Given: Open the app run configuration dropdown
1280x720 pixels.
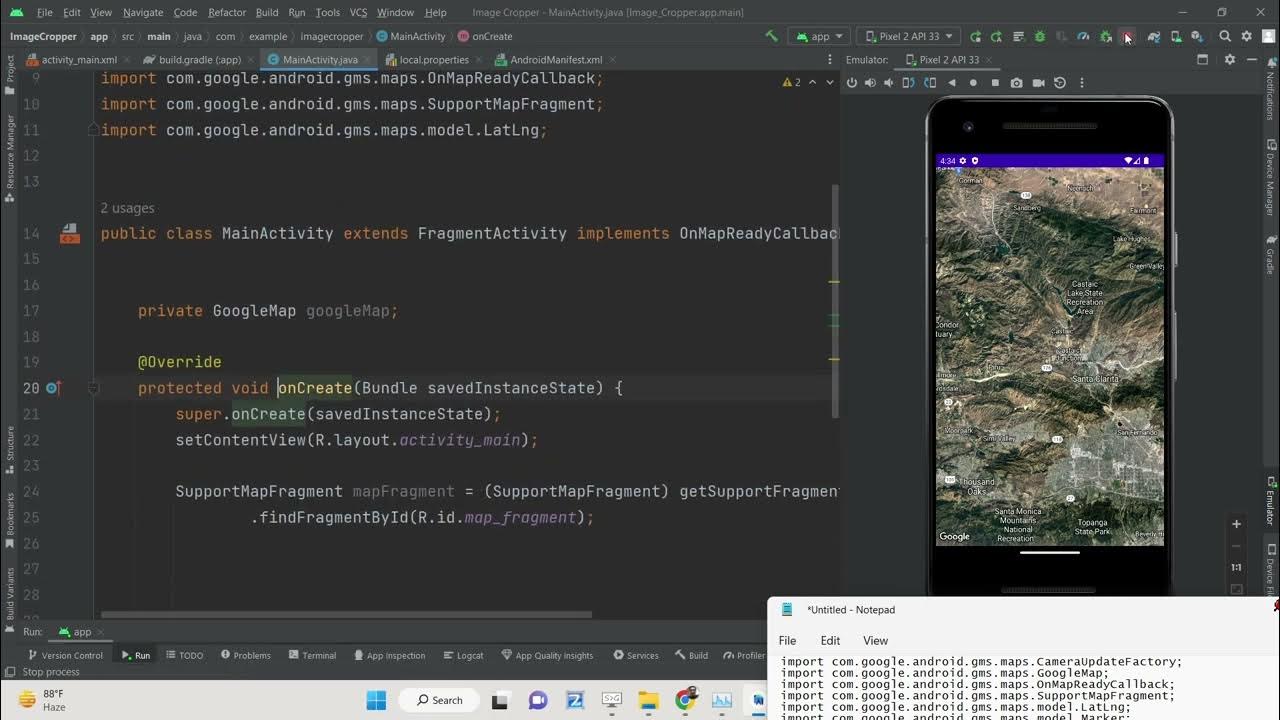Looking at the screenshot, I should pos(820,36).
